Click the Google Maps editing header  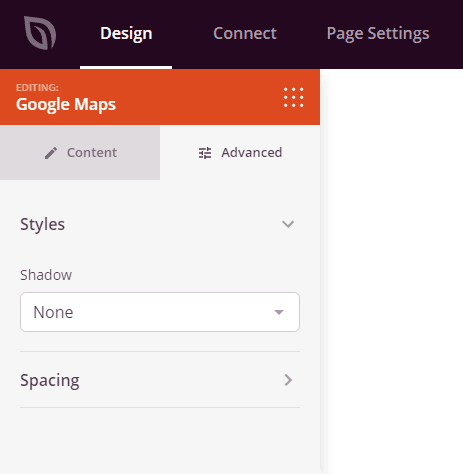tap(160, 97)
